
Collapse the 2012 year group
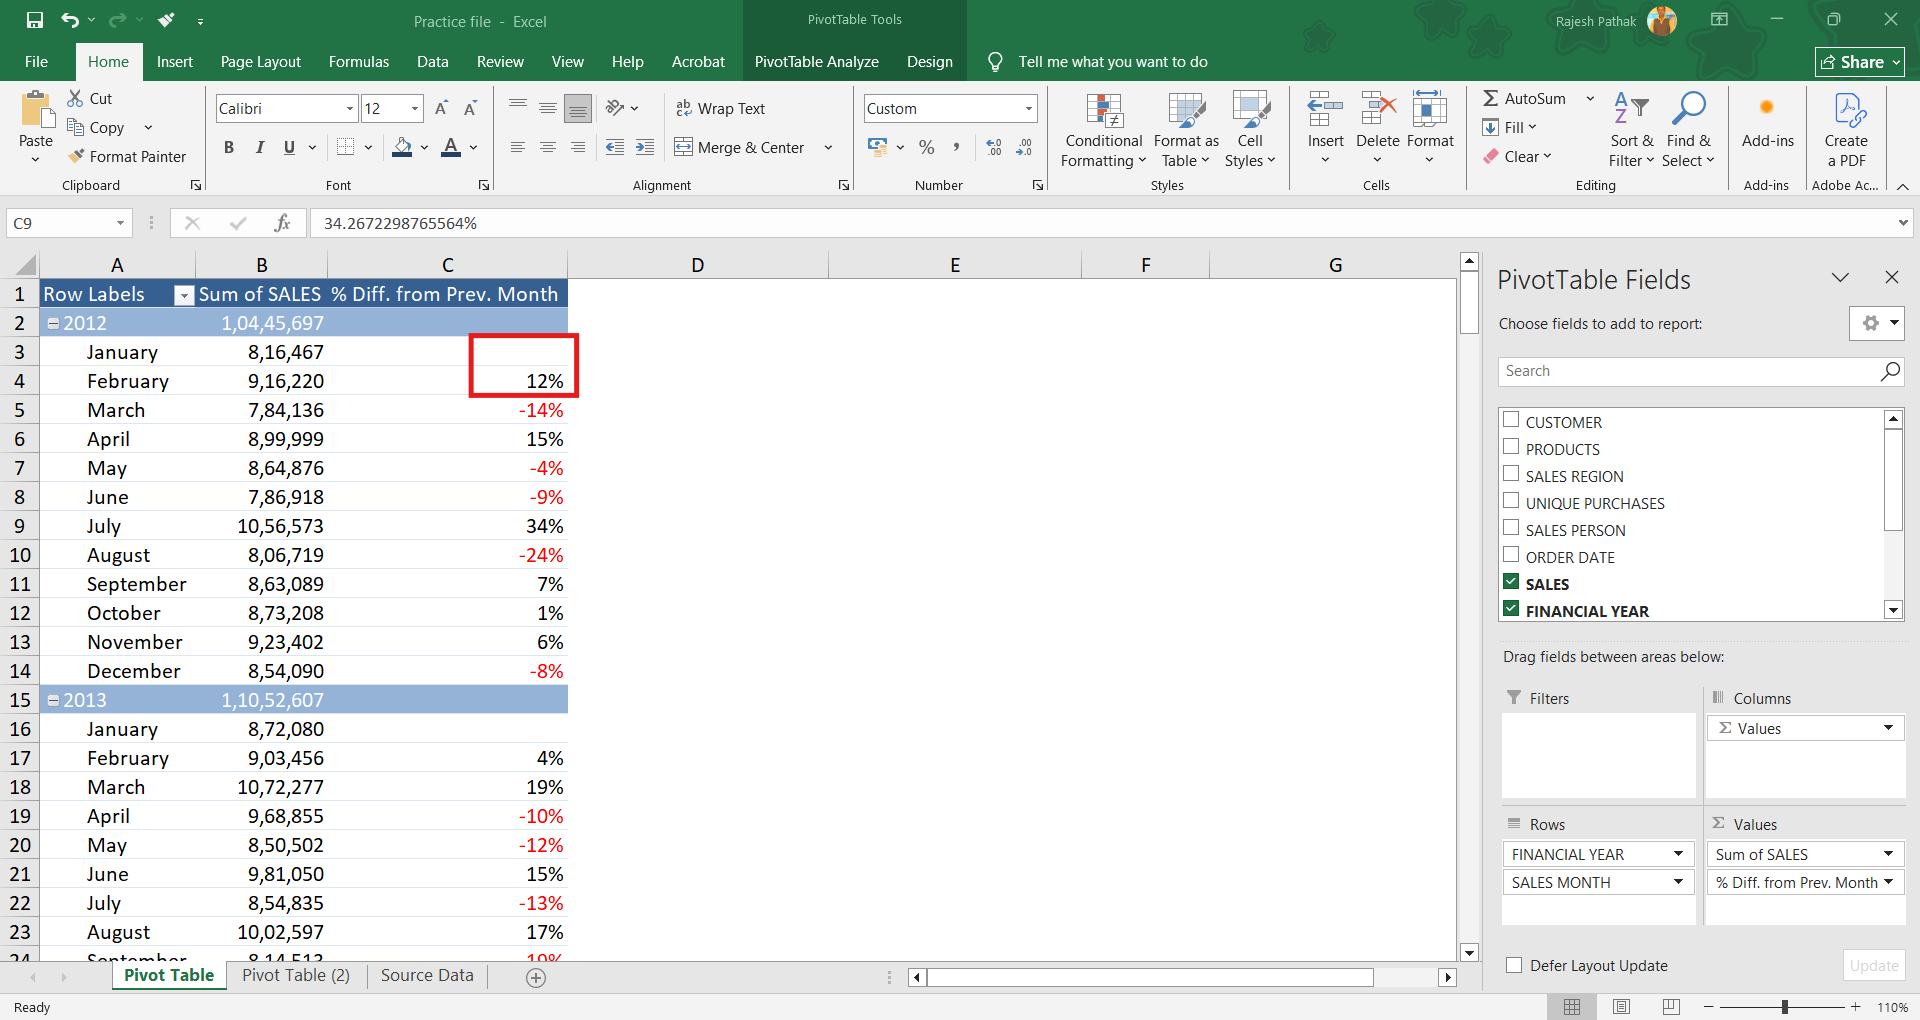tap(54, 323)
